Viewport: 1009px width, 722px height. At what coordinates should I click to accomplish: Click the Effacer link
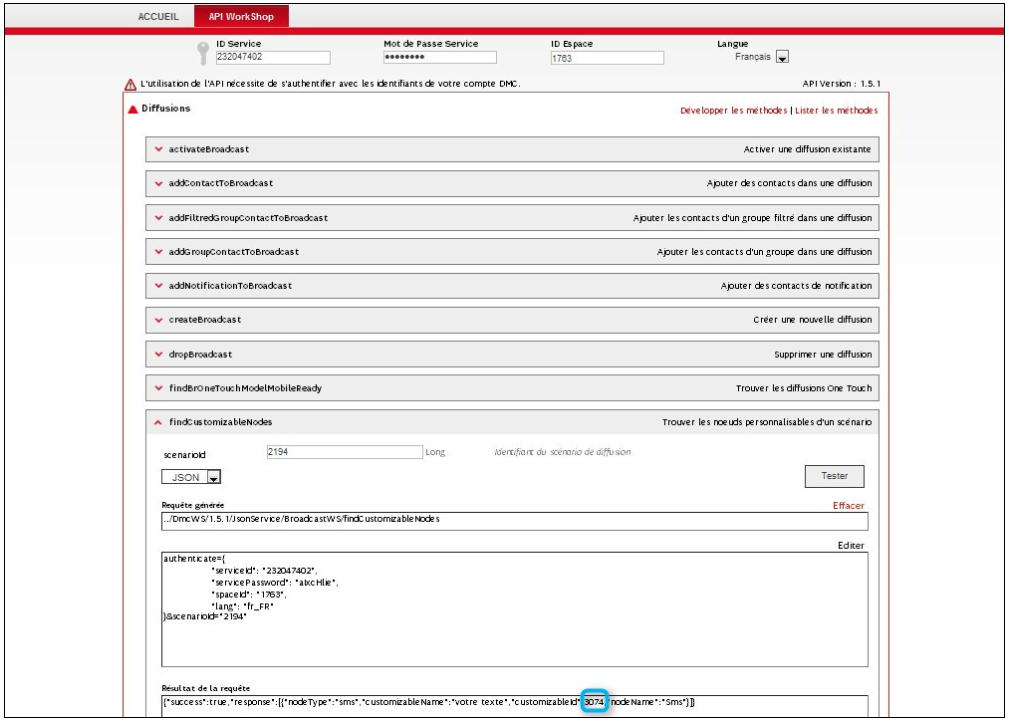848,506
